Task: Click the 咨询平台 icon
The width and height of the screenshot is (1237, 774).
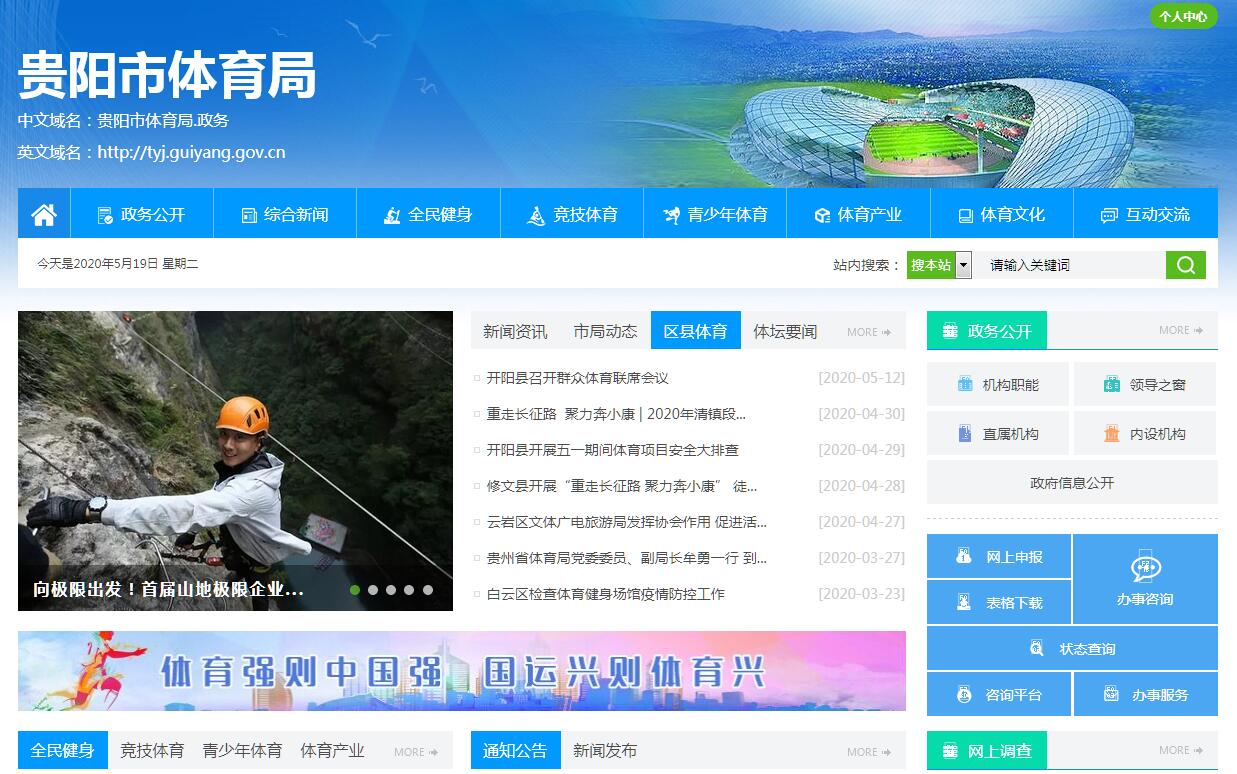Action: tap(964, 694)
